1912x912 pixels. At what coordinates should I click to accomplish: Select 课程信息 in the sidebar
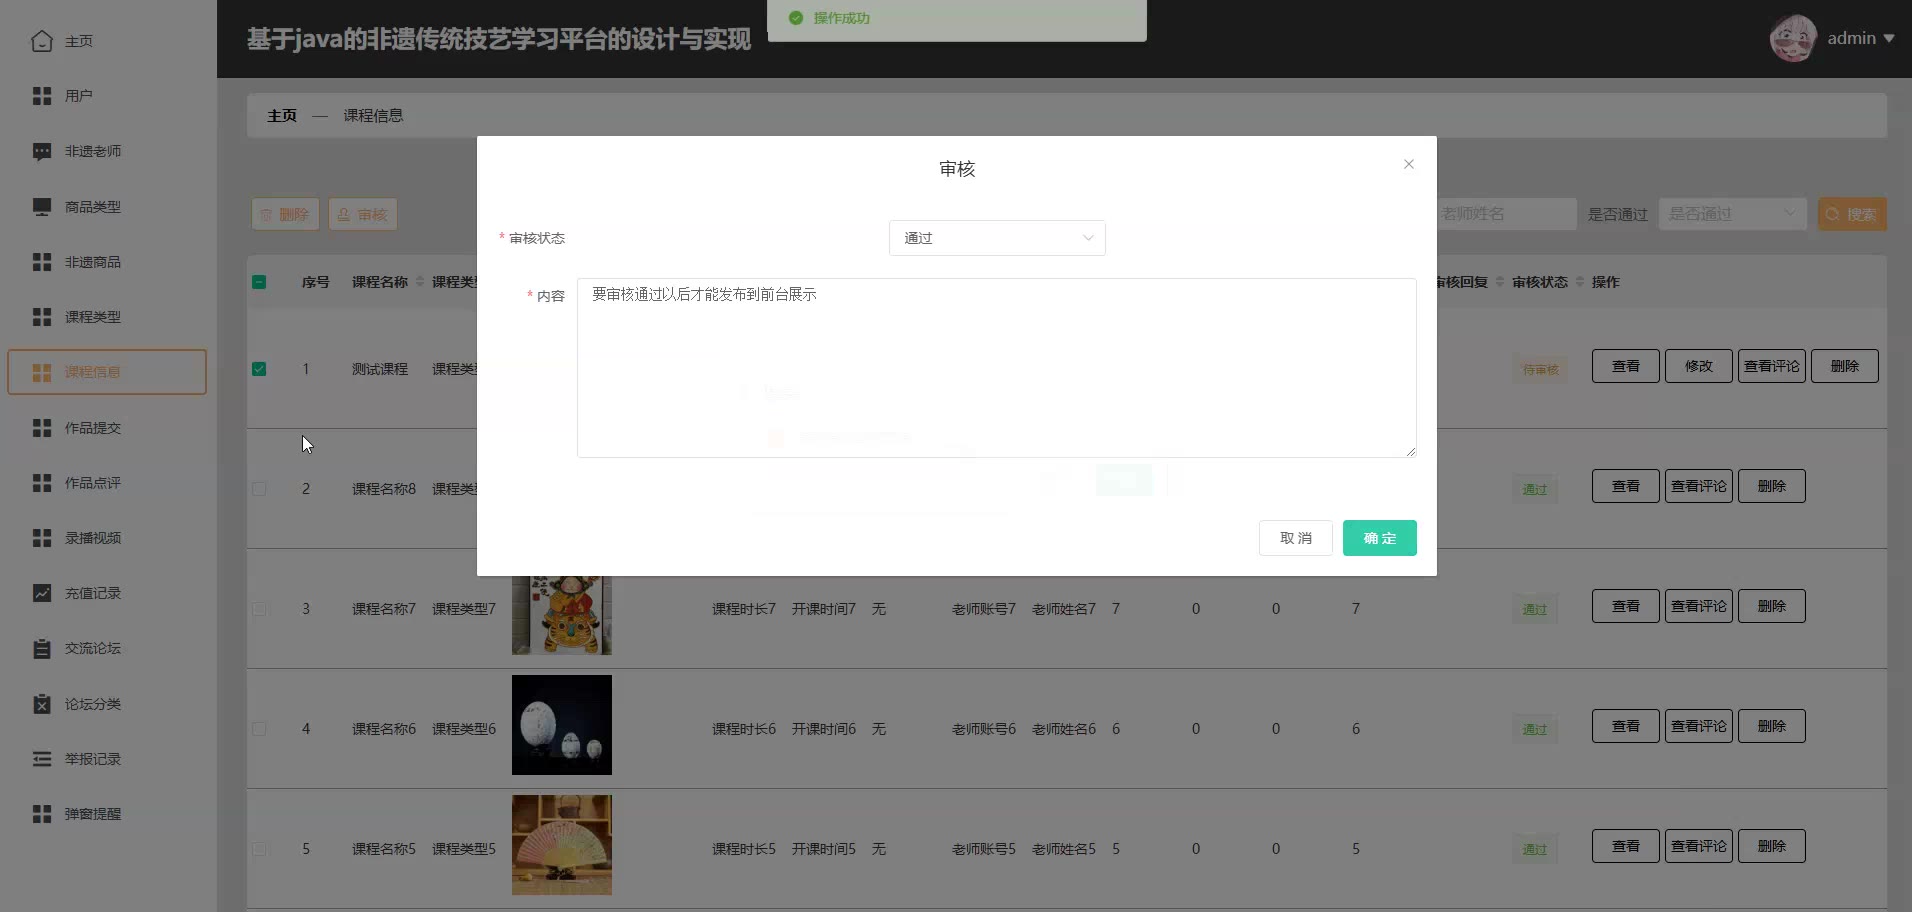(107, 372)
